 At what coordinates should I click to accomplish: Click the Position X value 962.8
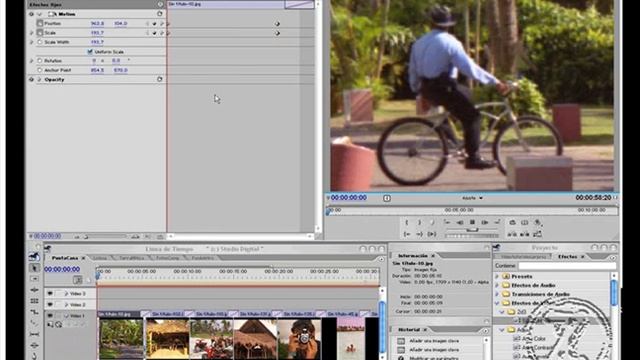(x=97, y=24)
